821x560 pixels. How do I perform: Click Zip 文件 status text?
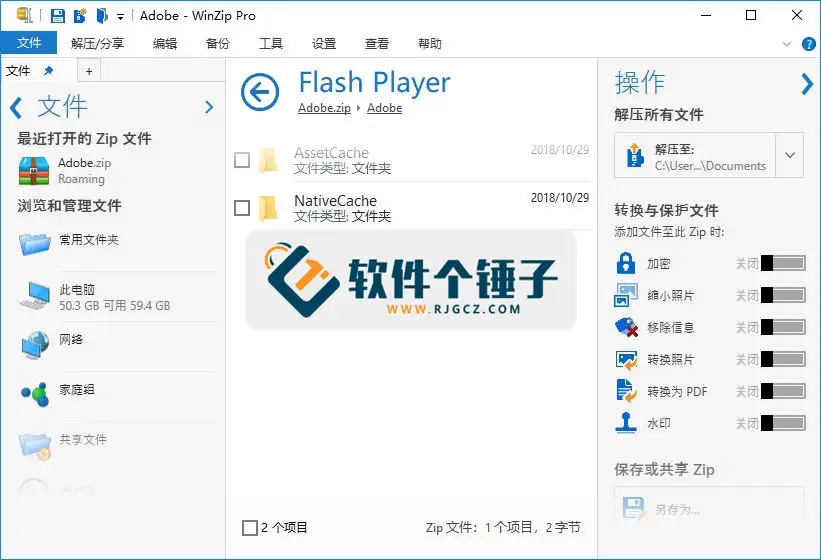[503, 528]
